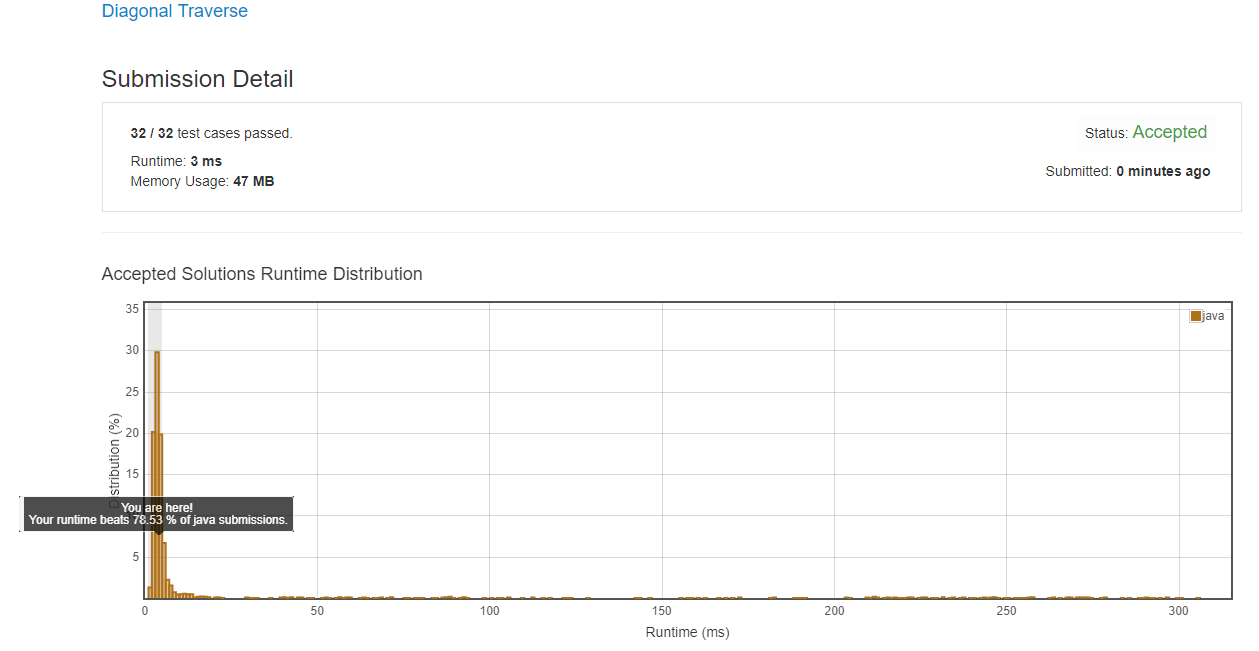This screenshot has height=651, width=1259.
Task: Click the 200 tick on runtime axis
Action: pyautogui.click(x=835, y=611)
